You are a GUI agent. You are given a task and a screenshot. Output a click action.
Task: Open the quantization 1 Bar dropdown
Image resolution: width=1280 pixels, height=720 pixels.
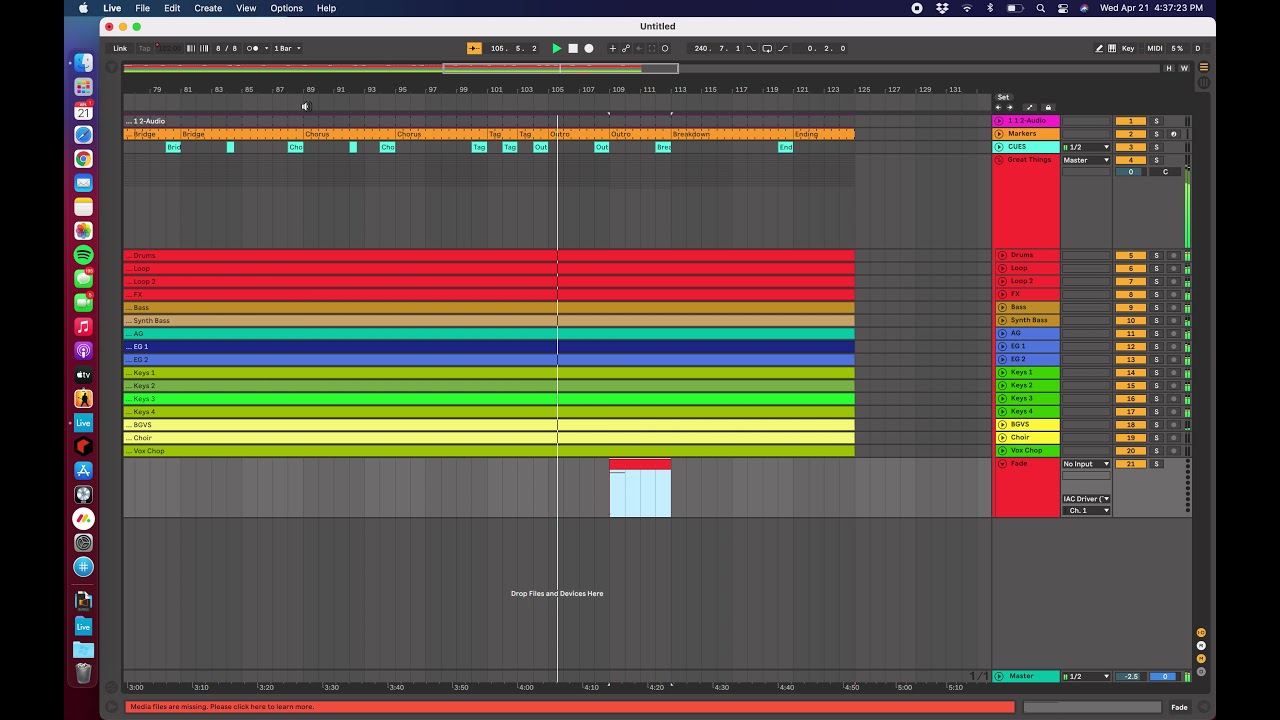coord(287,48)
